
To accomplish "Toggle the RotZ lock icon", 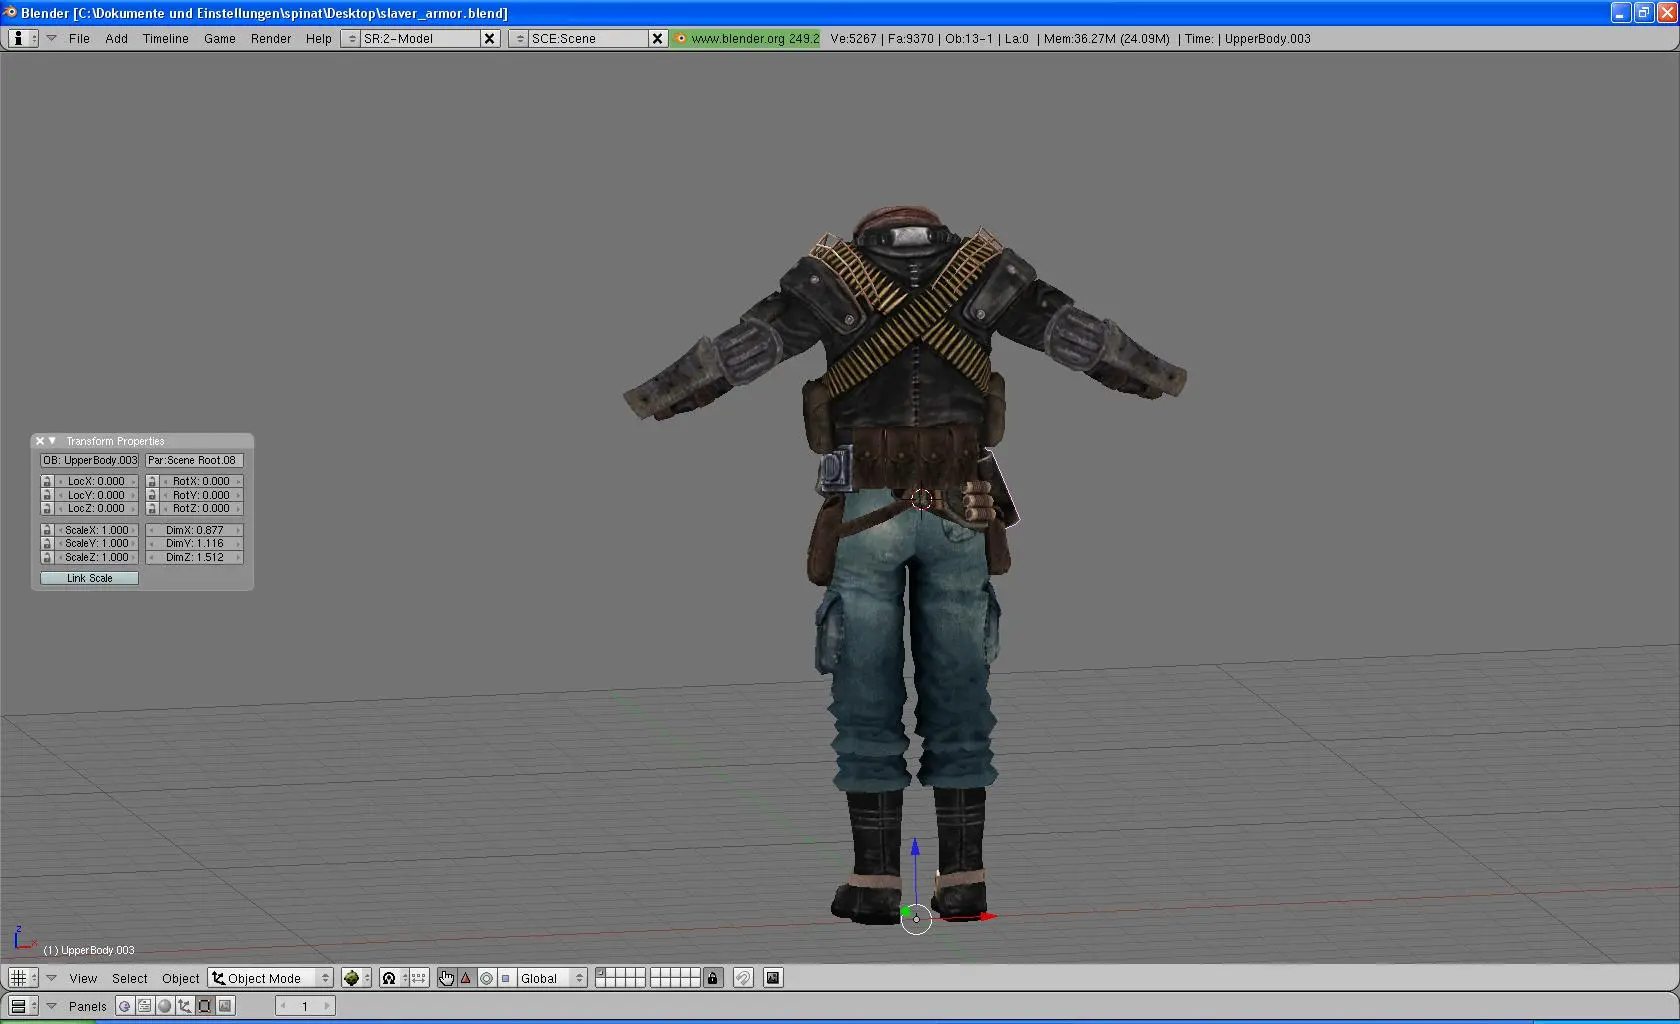I will [x=152, y=508].
